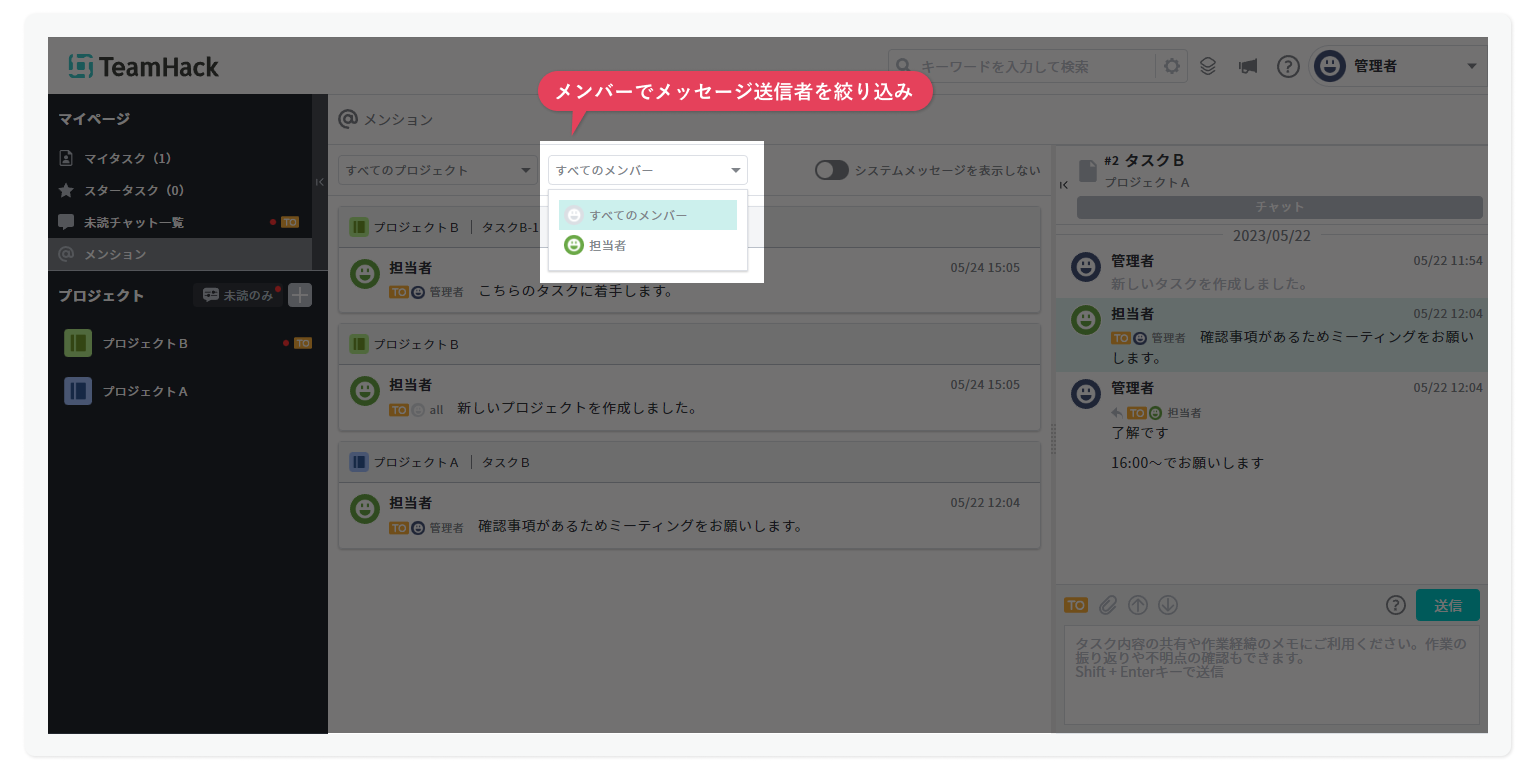The height and width of the screenshot is (771, 1536).
Task: Click the plus icon to add project
Action: pyautogui.click(x=300, y=295)
